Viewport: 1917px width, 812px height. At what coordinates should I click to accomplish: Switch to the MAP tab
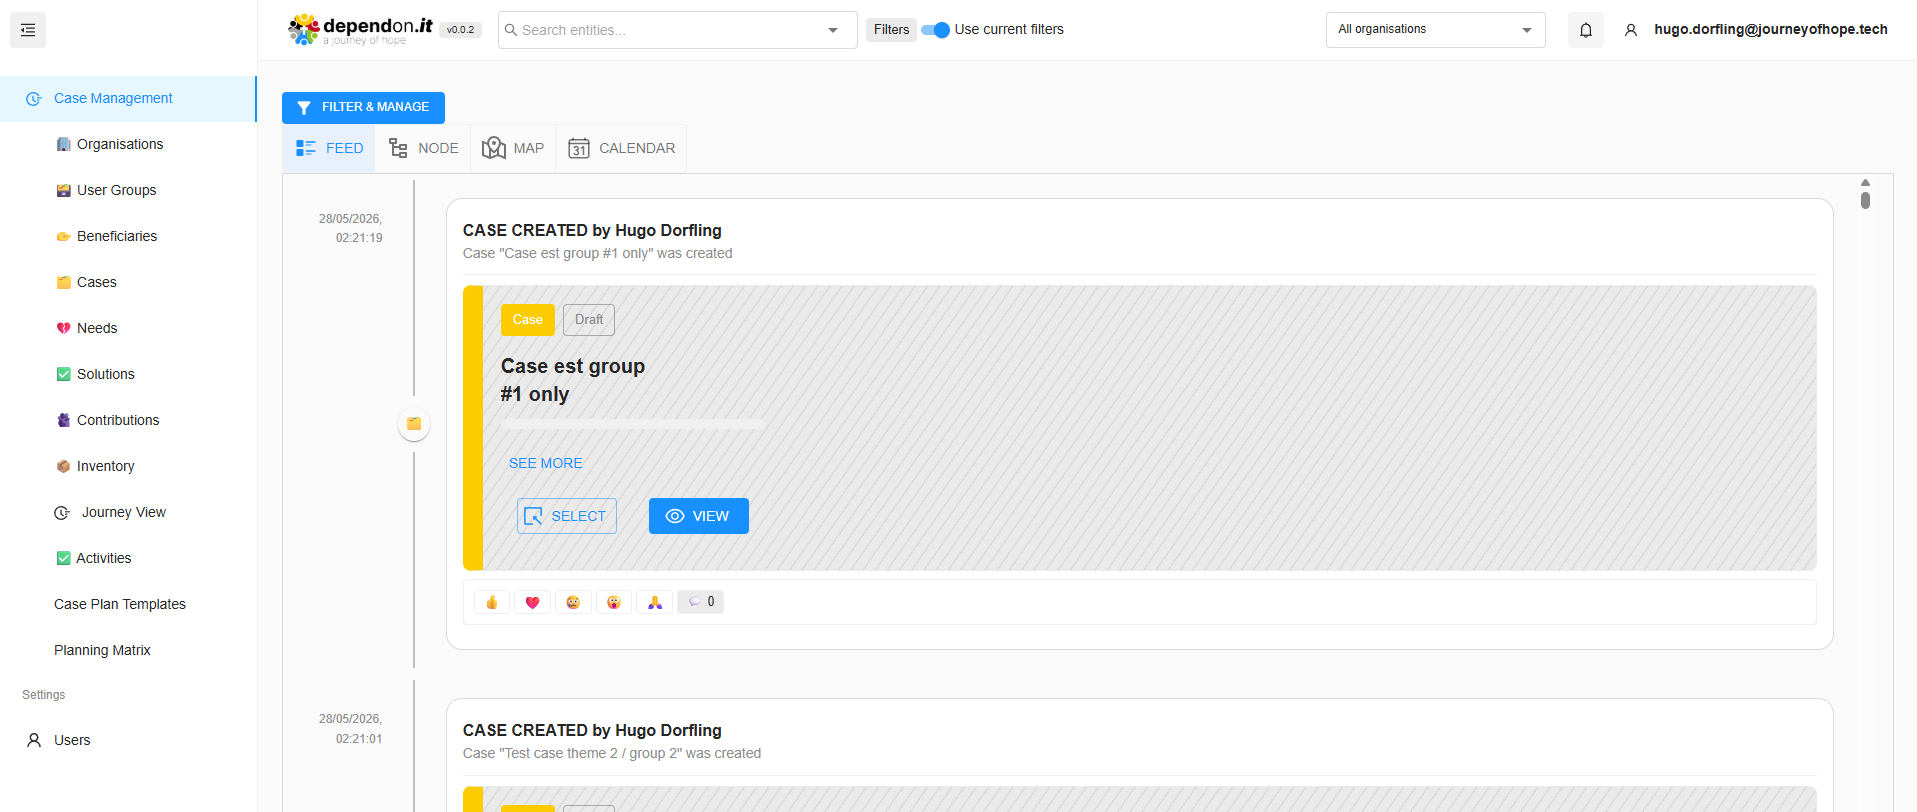(x=513, y=148)
